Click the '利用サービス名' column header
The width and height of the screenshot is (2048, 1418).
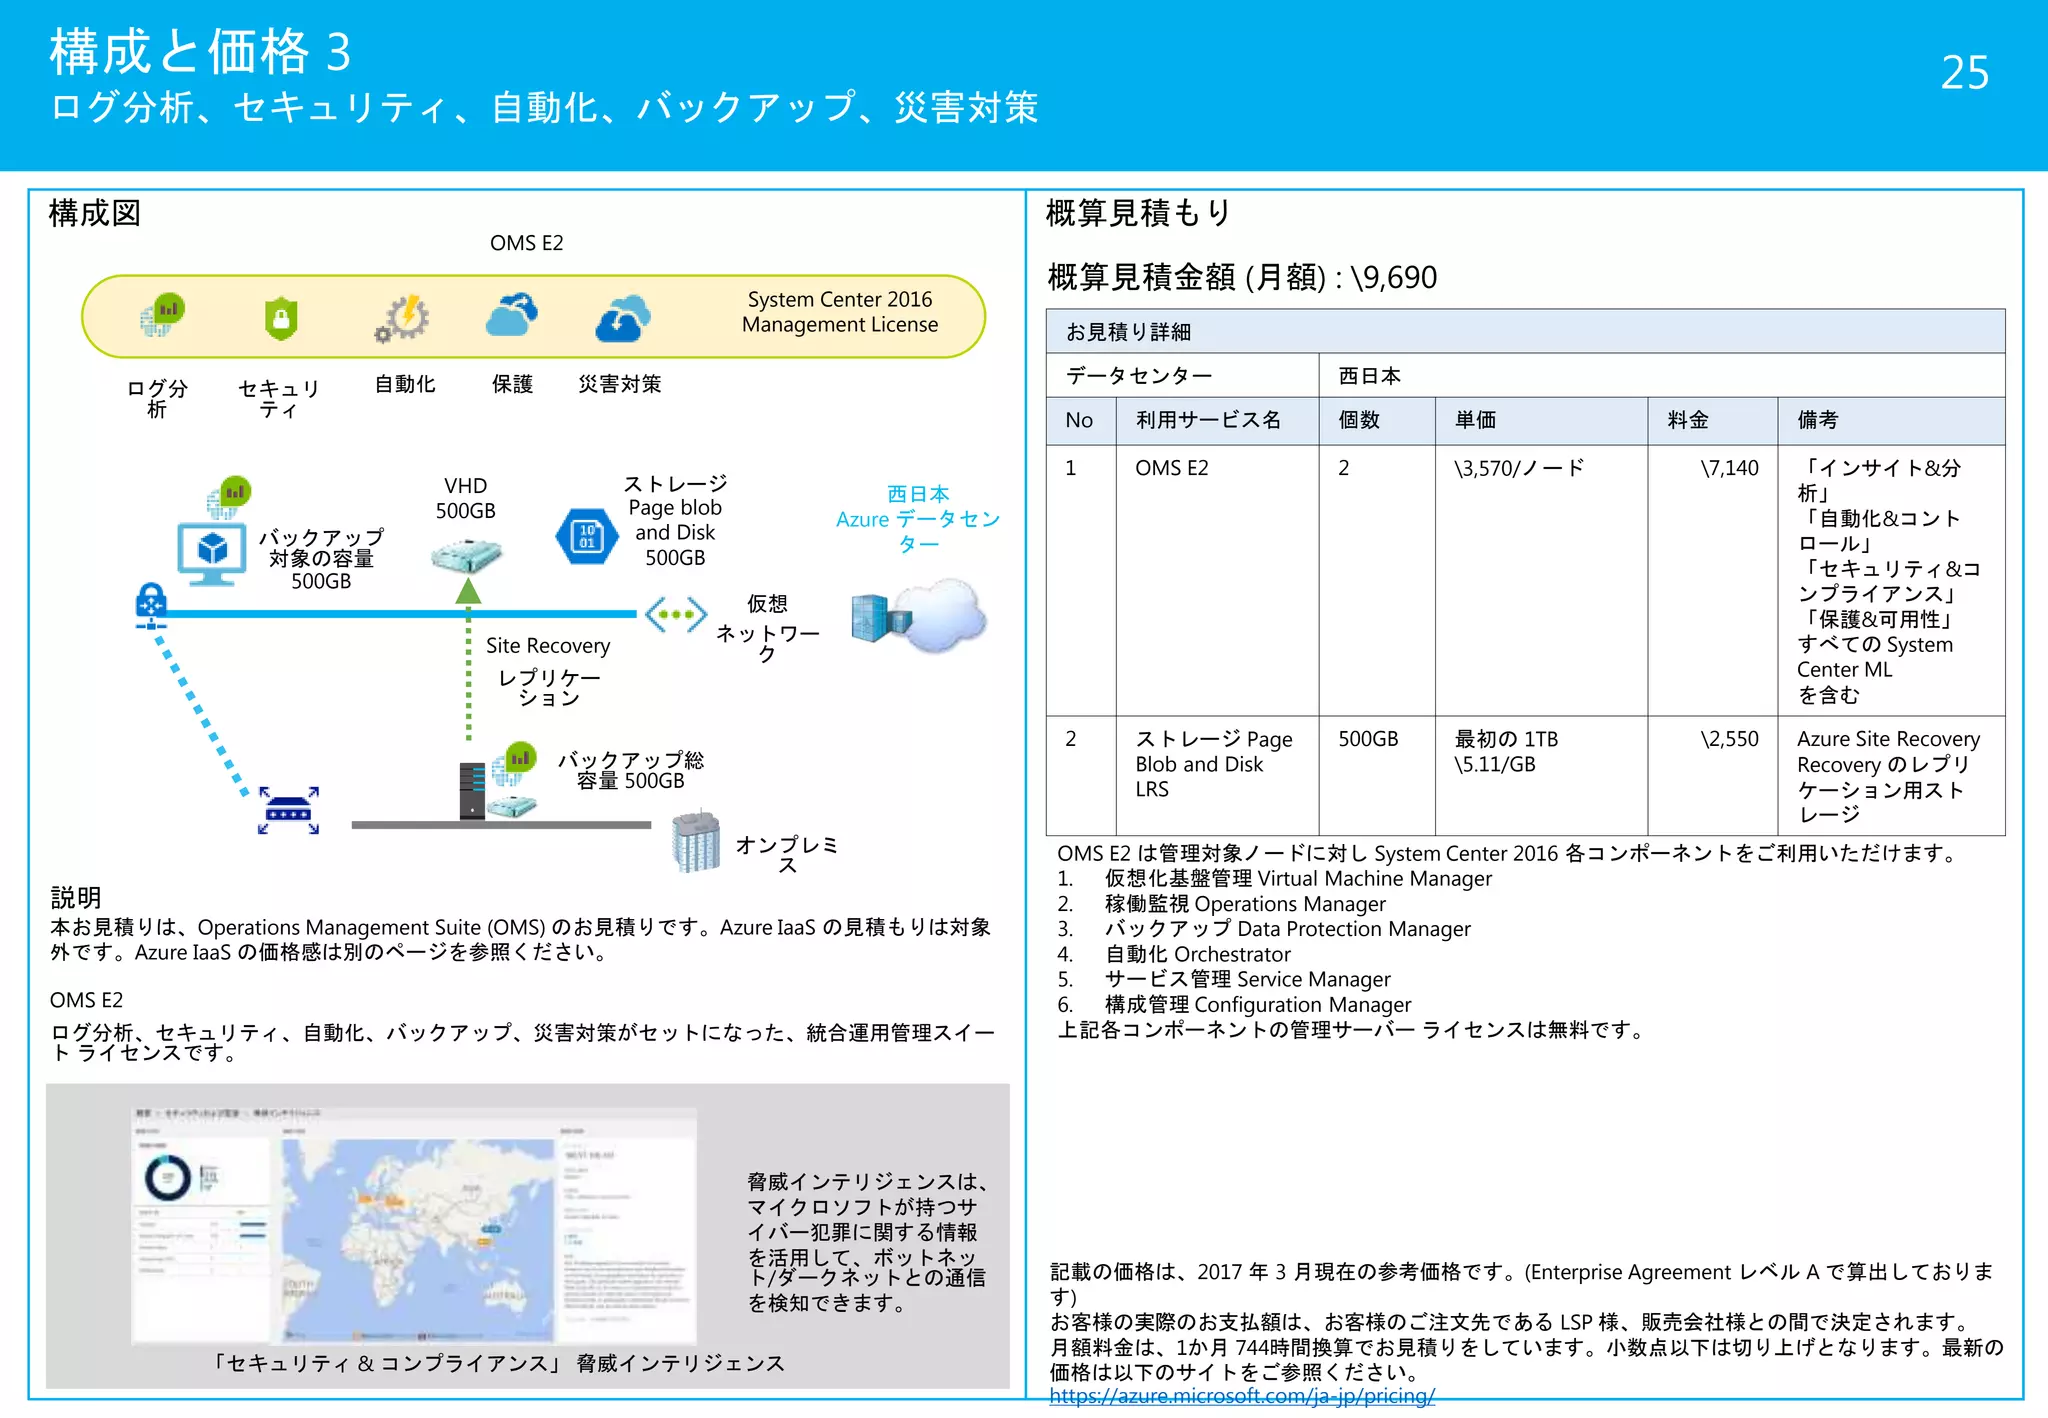[x=1217, y=420]
